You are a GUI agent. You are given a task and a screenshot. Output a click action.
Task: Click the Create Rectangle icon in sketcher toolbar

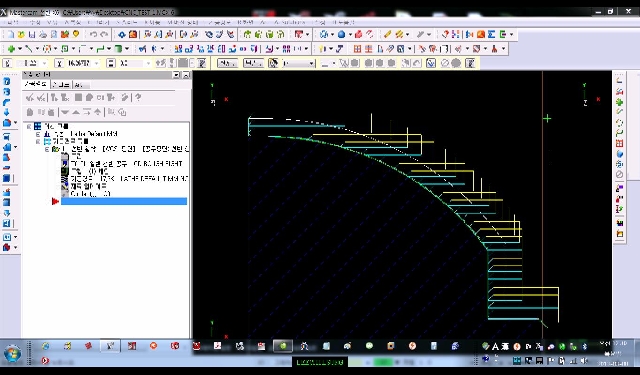click(65, 49)
